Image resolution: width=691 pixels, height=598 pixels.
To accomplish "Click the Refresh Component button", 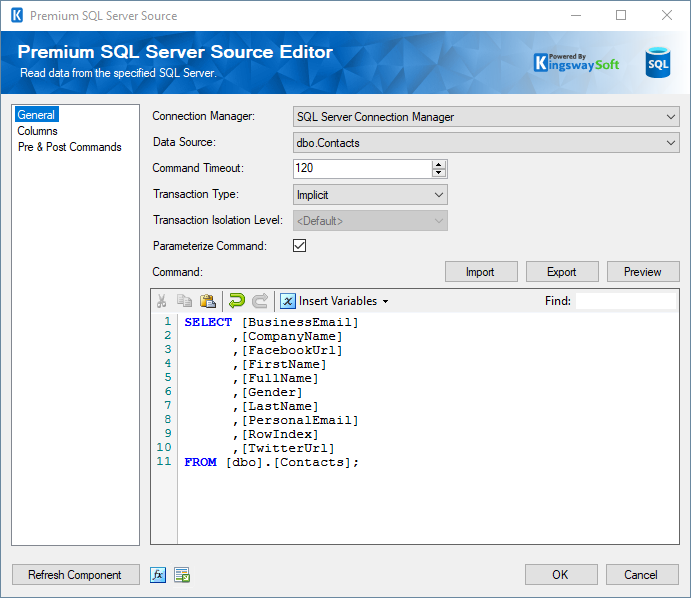I will (x=75, y=575).
